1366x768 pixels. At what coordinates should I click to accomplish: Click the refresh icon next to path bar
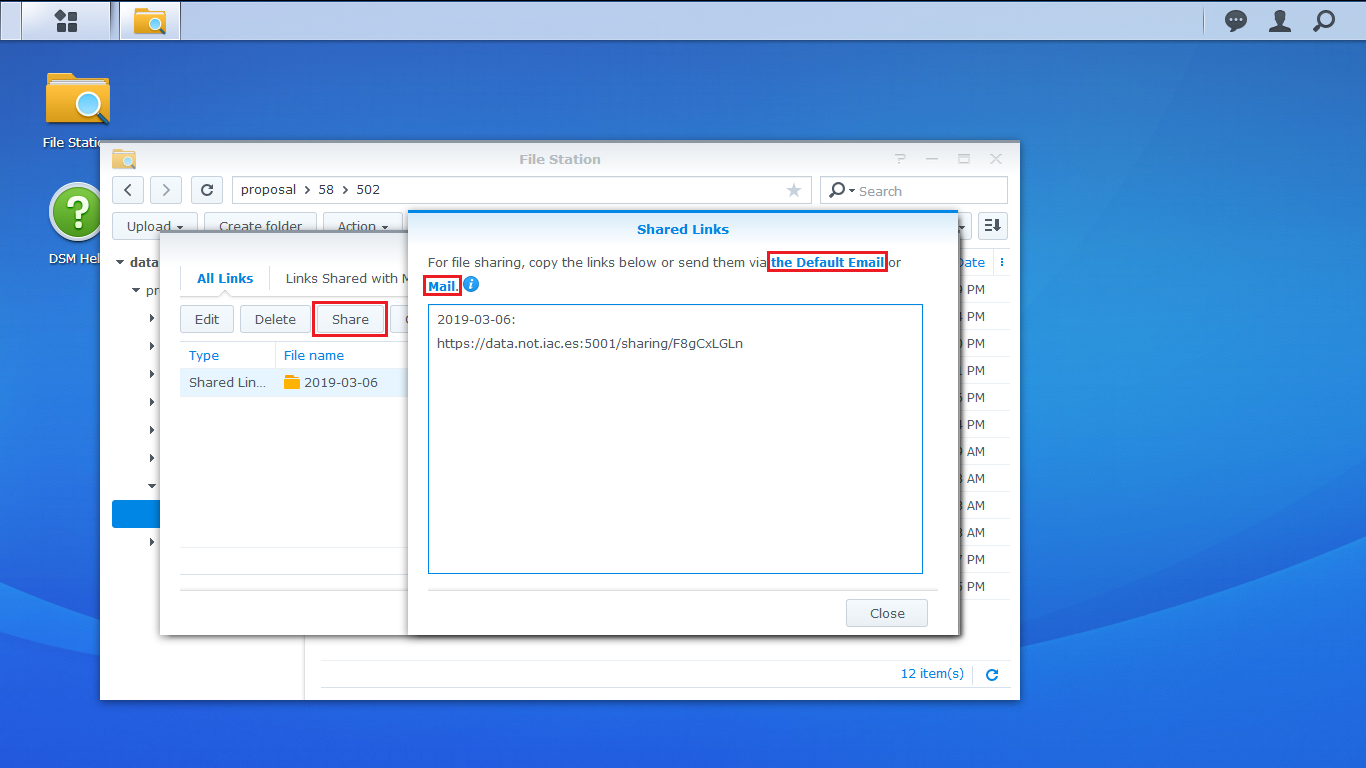click(x=206, y=190)
